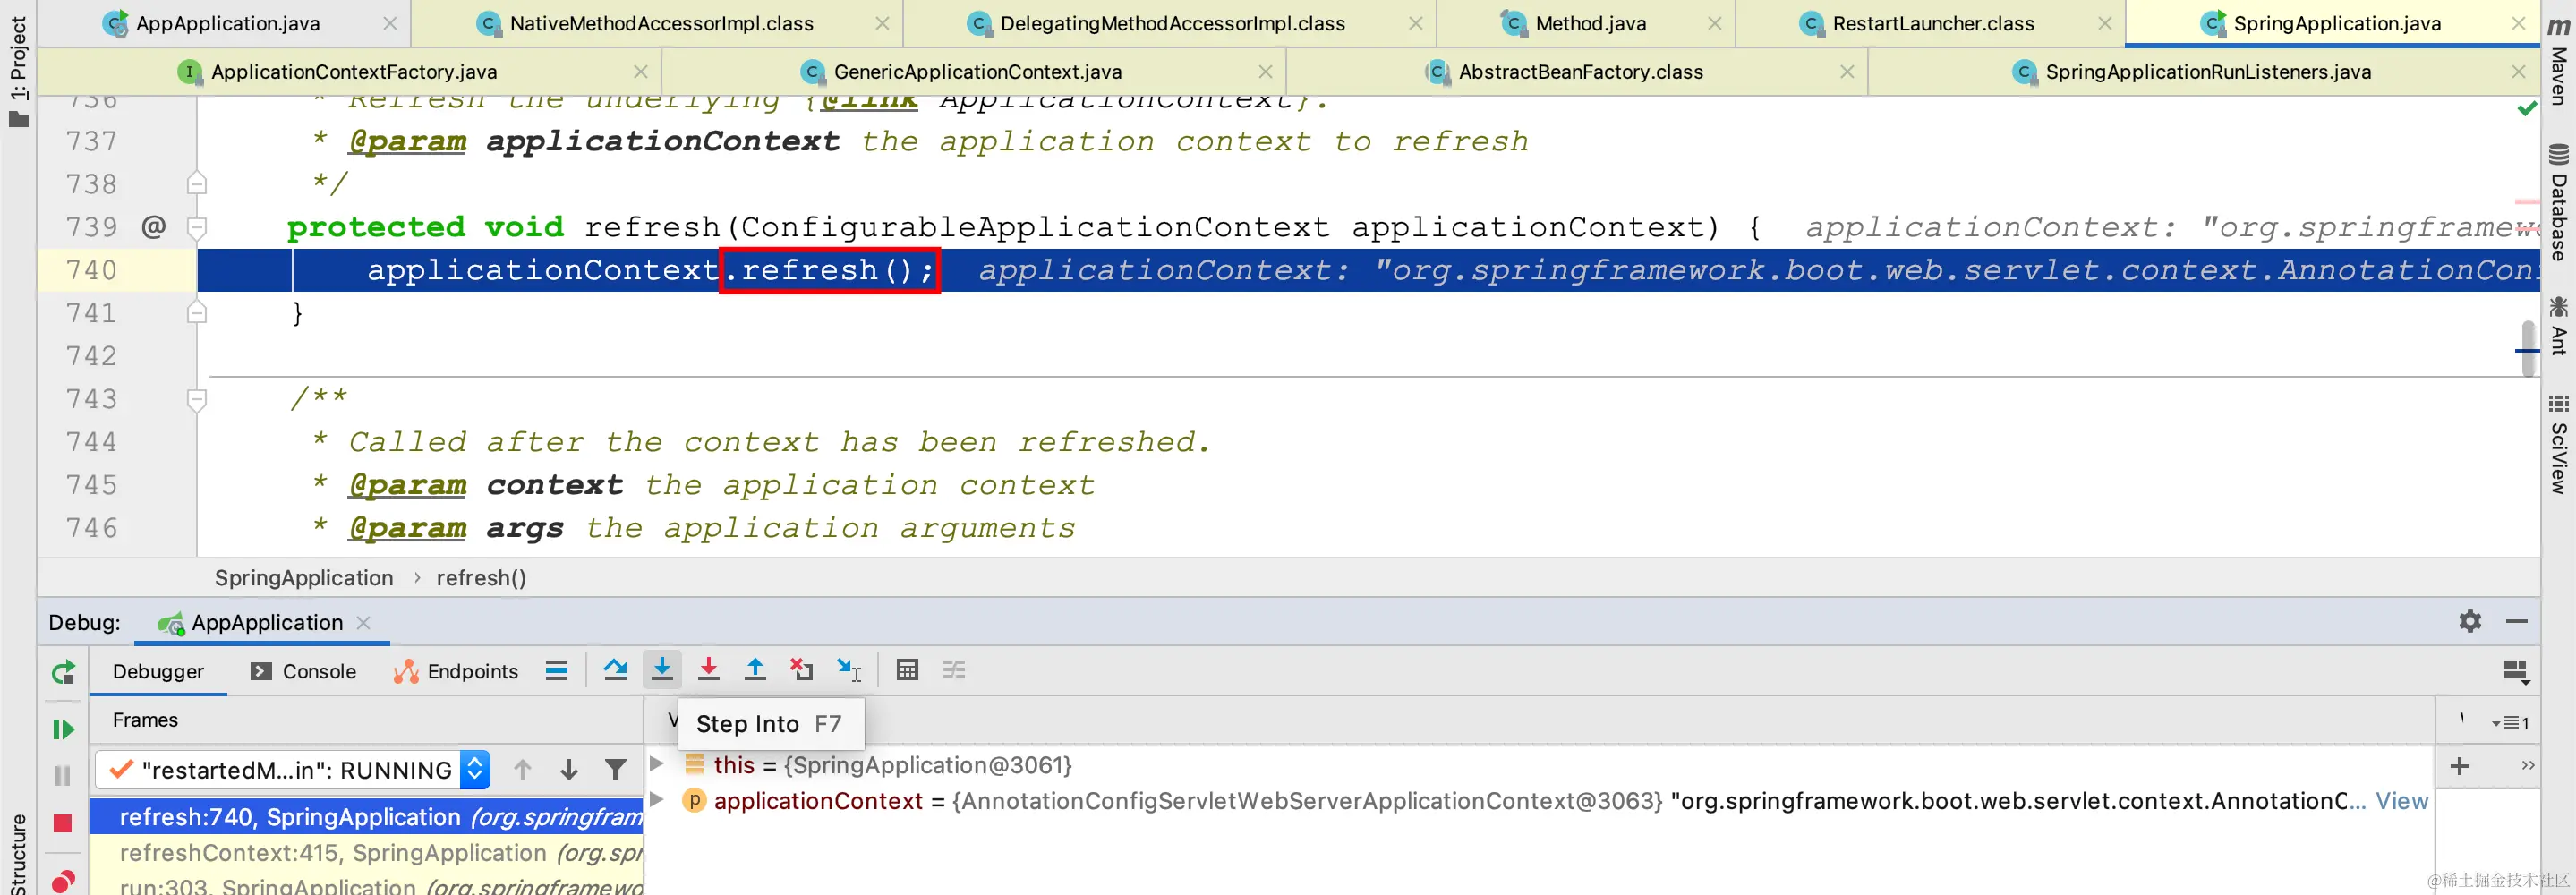Image resolution: width=2576 pixels, height=895 pixels.
Task: Open the Structure tool window
Action: (x=18, y=852)
